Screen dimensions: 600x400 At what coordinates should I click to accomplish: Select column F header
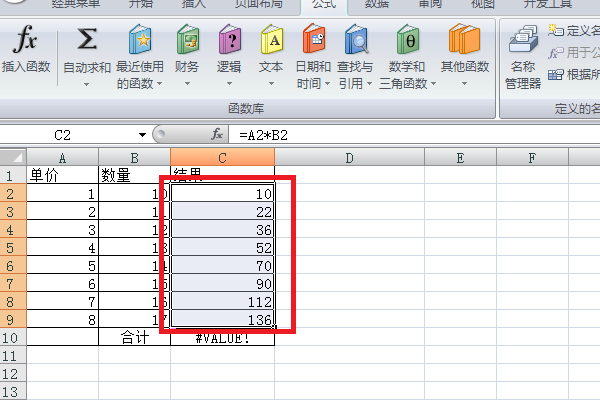click(x=532, y=158)
